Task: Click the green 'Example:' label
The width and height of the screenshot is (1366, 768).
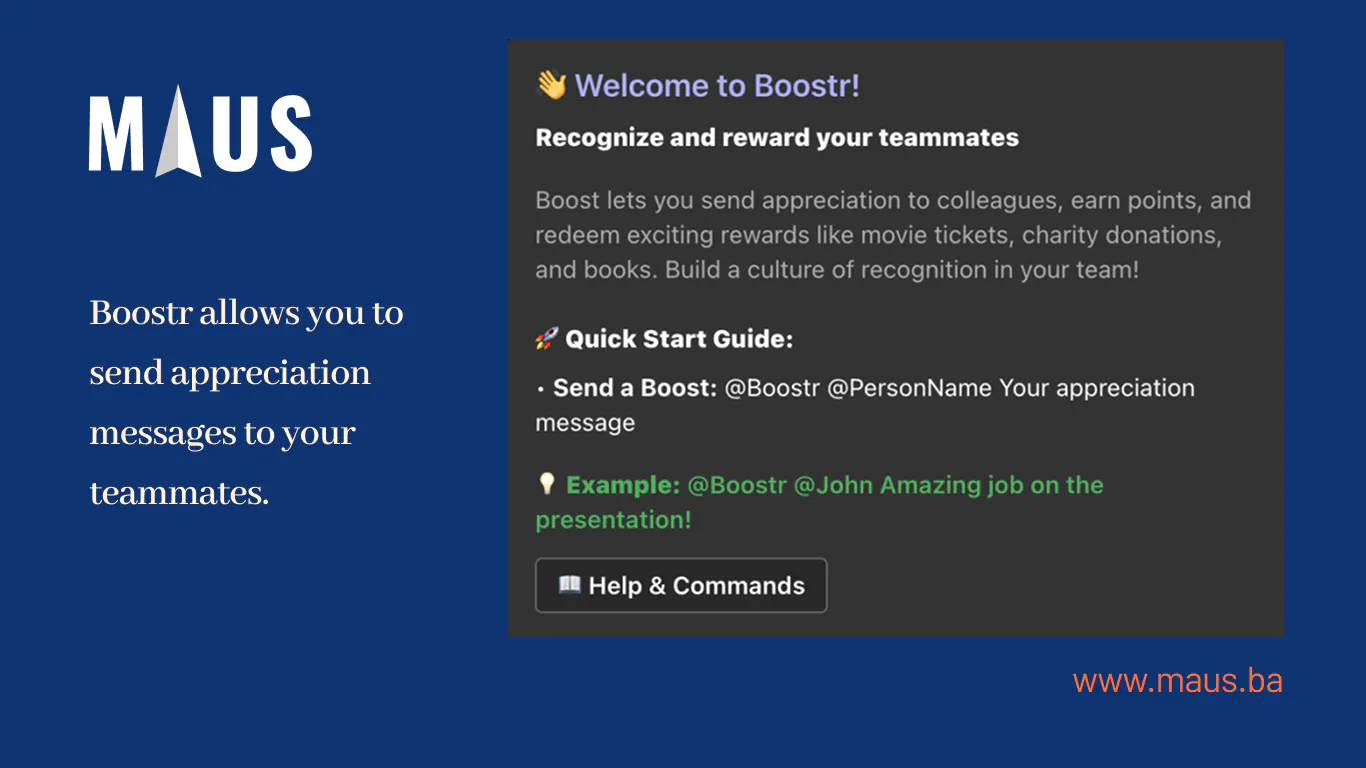Action: pyautogui.click(x=623, y=485)
